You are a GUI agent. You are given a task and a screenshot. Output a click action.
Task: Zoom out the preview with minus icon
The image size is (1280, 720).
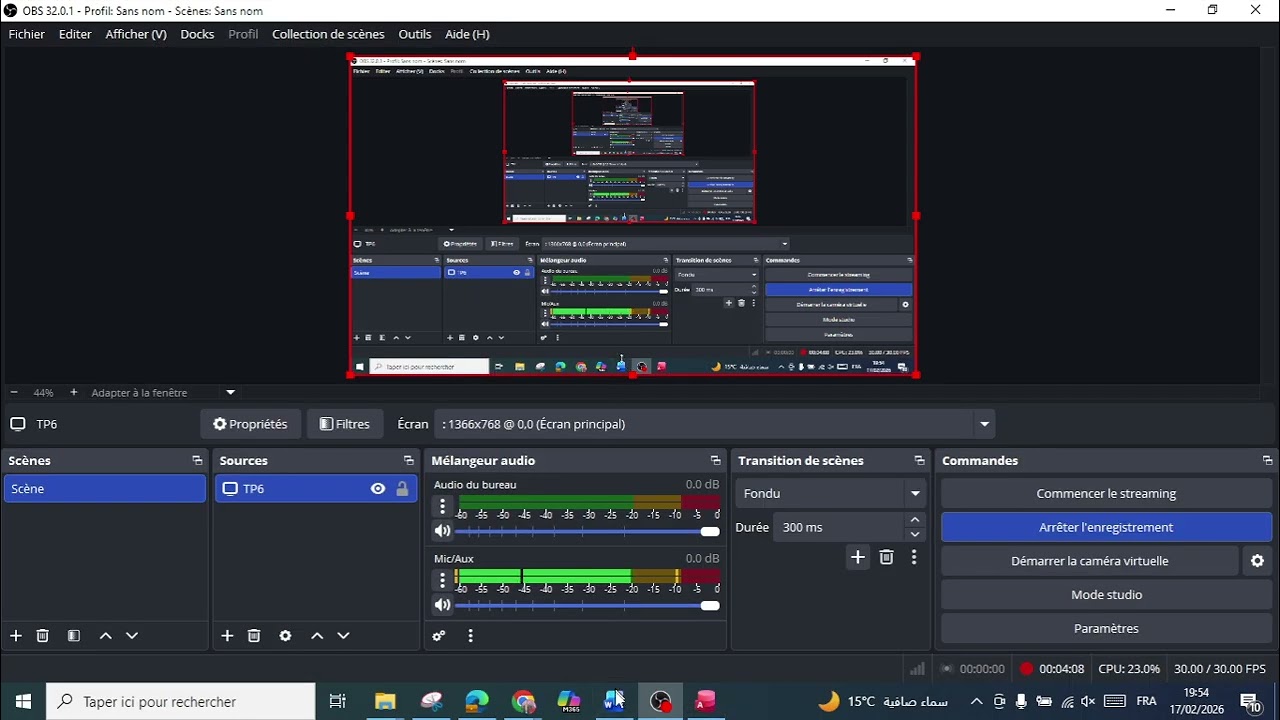14,393
